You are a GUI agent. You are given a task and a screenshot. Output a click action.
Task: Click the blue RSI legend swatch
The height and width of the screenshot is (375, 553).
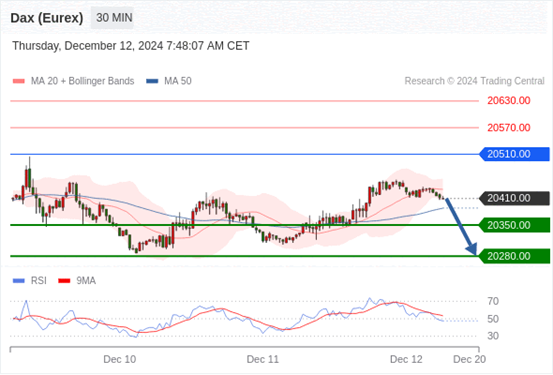[x=19, y=281]
